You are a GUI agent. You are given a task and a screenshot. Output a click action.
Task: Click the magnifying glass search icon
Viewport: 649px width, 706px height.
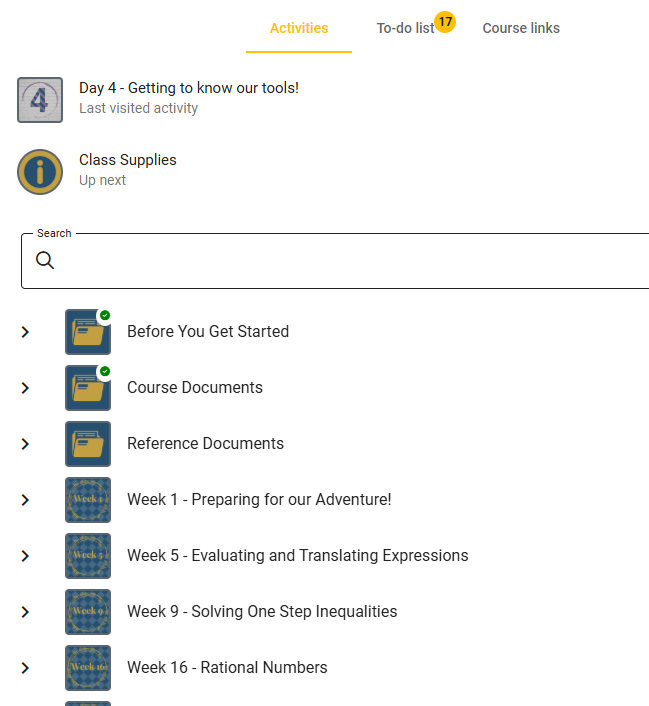45,260
